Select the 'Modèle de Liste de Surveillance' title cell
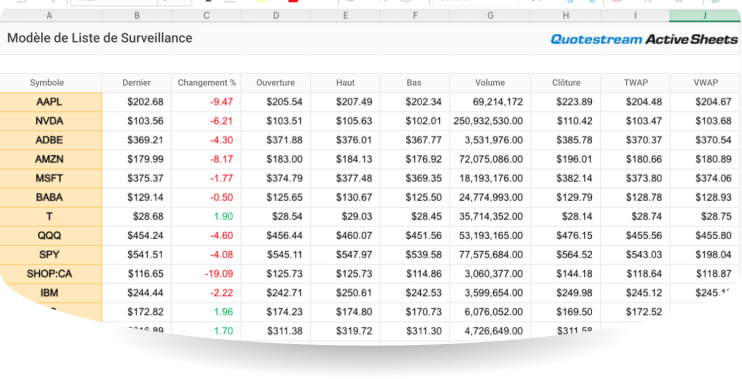This screenshot has width=742, height=379. [100, 38]
